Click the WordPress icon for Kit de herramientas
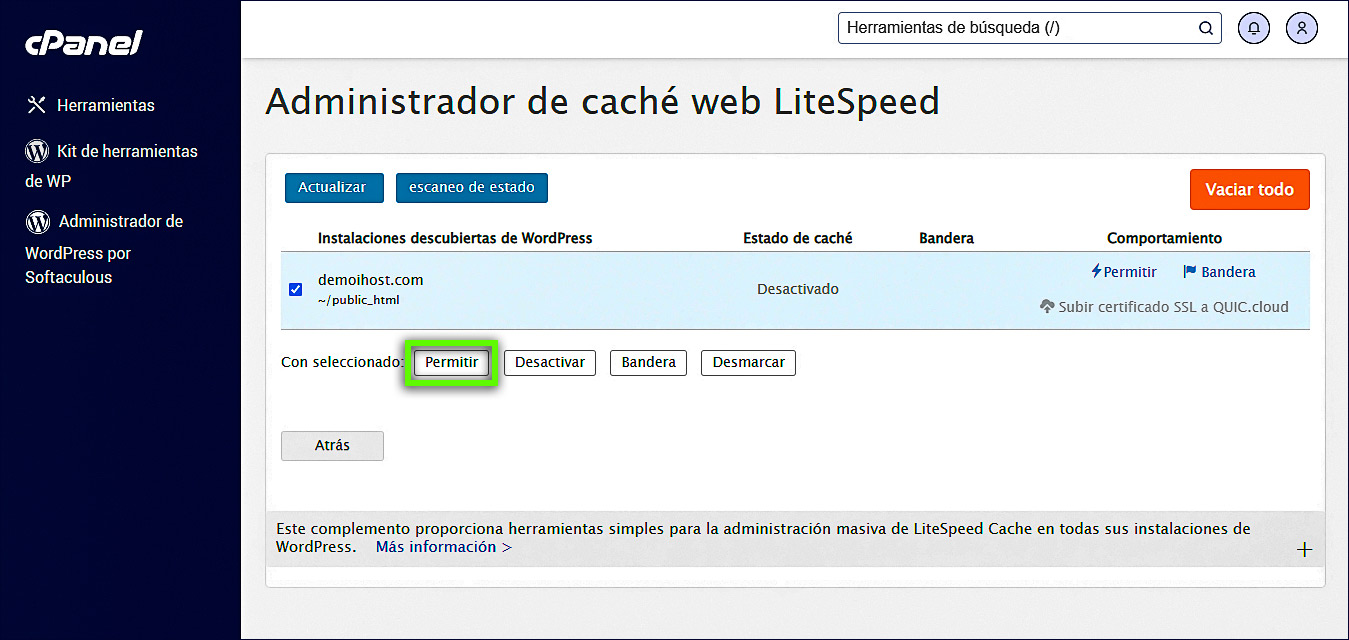Image resolution: width=1349 pixels, height=640 pixels. click(x=35, y=151)
